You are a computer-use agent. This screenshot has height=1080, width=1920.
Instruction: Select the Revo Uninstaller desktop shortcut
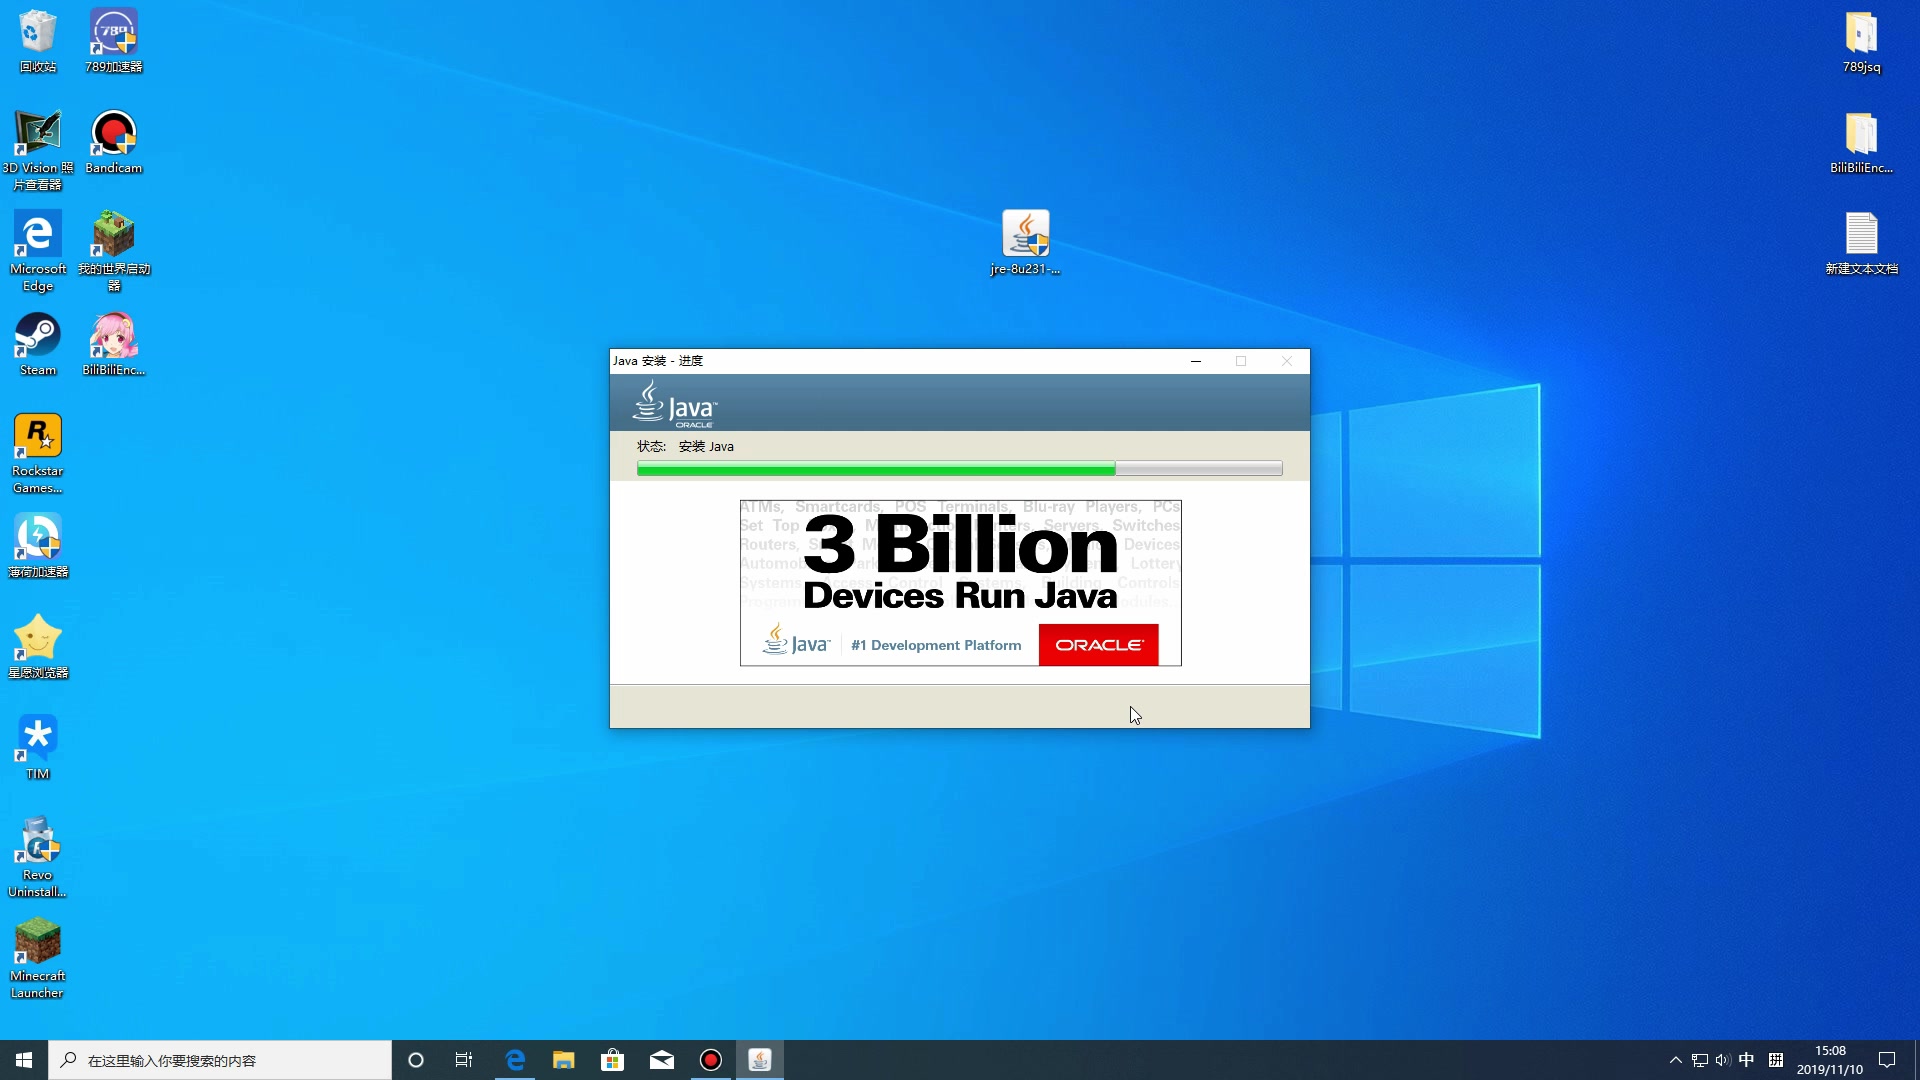click(38, 857)
